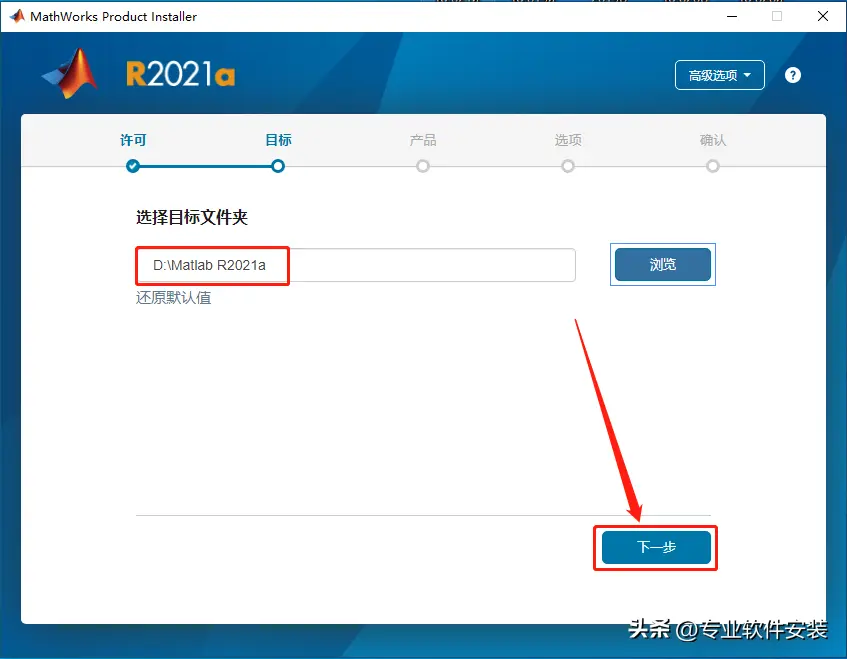
Task: Click the 浏览 button
Action: 663,265
